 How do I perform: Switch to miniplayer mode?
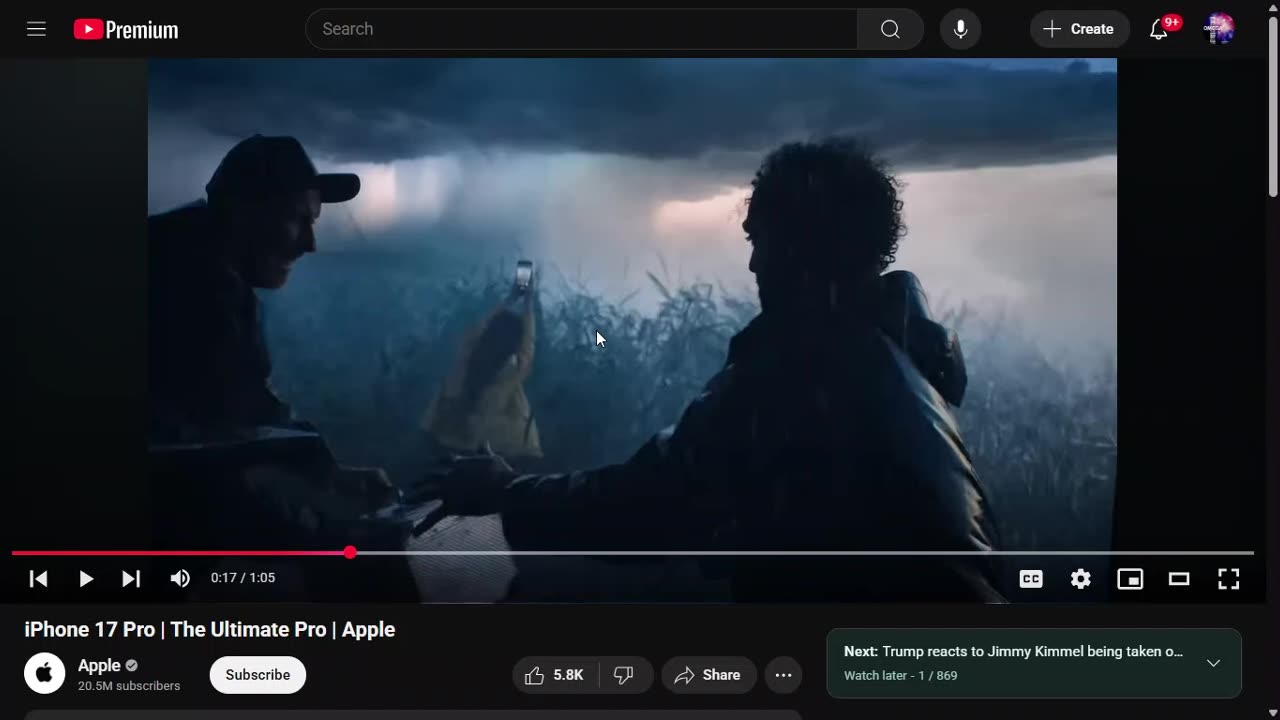(1130, 578)
